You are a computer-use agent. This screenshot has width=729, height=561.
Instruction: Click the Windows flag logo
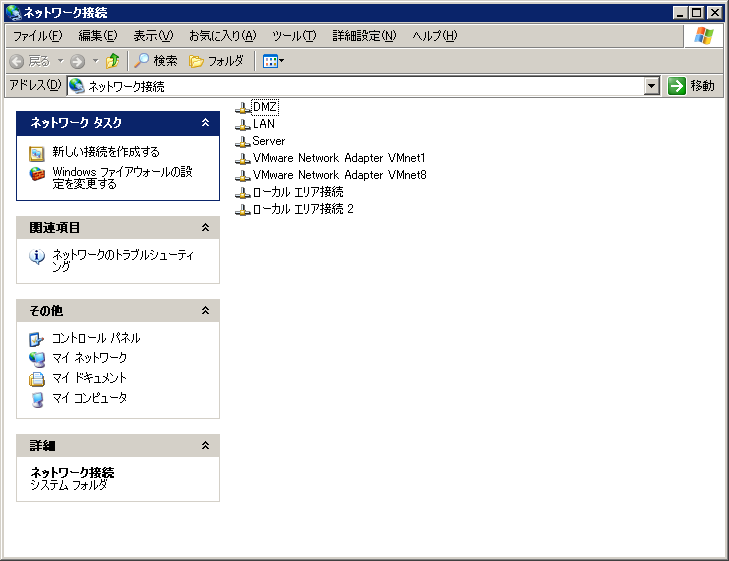click(703, 36)
